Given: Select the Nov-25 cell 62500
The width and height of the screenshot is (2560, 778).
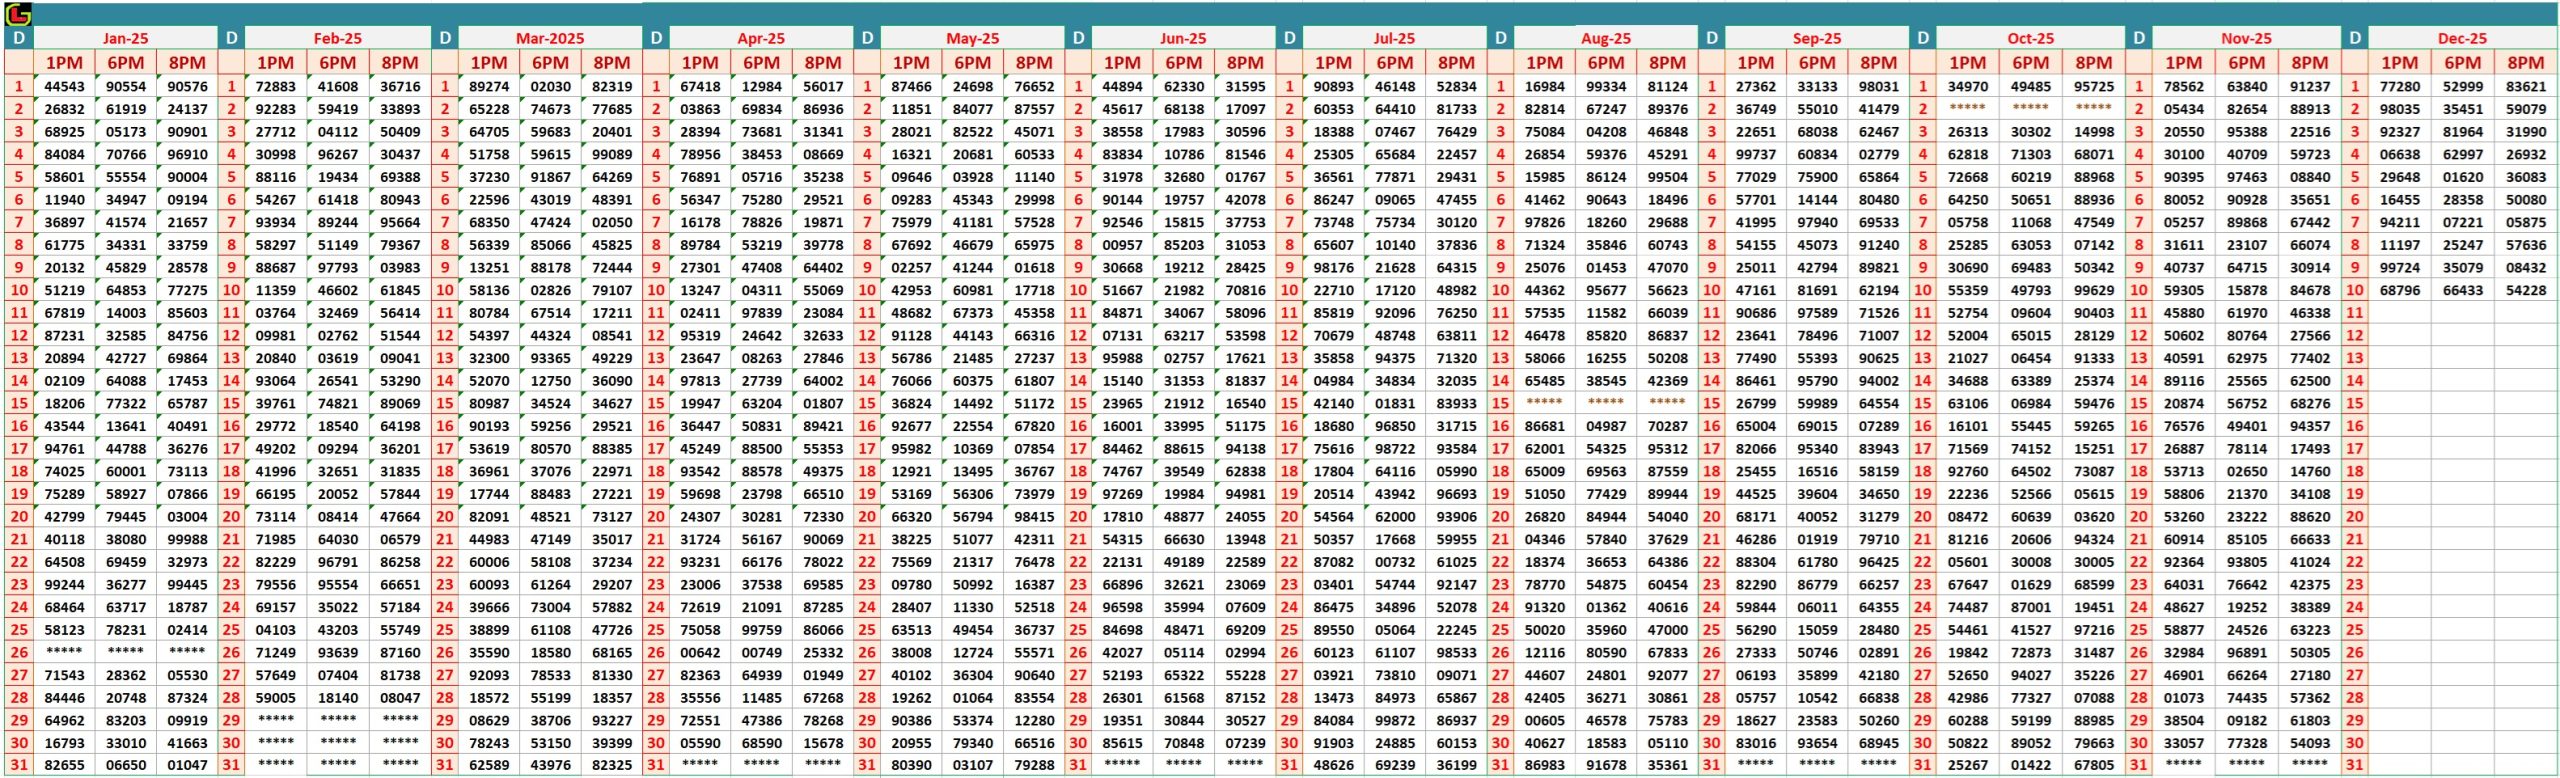Looking at the screenshot, I should 2310,381.
